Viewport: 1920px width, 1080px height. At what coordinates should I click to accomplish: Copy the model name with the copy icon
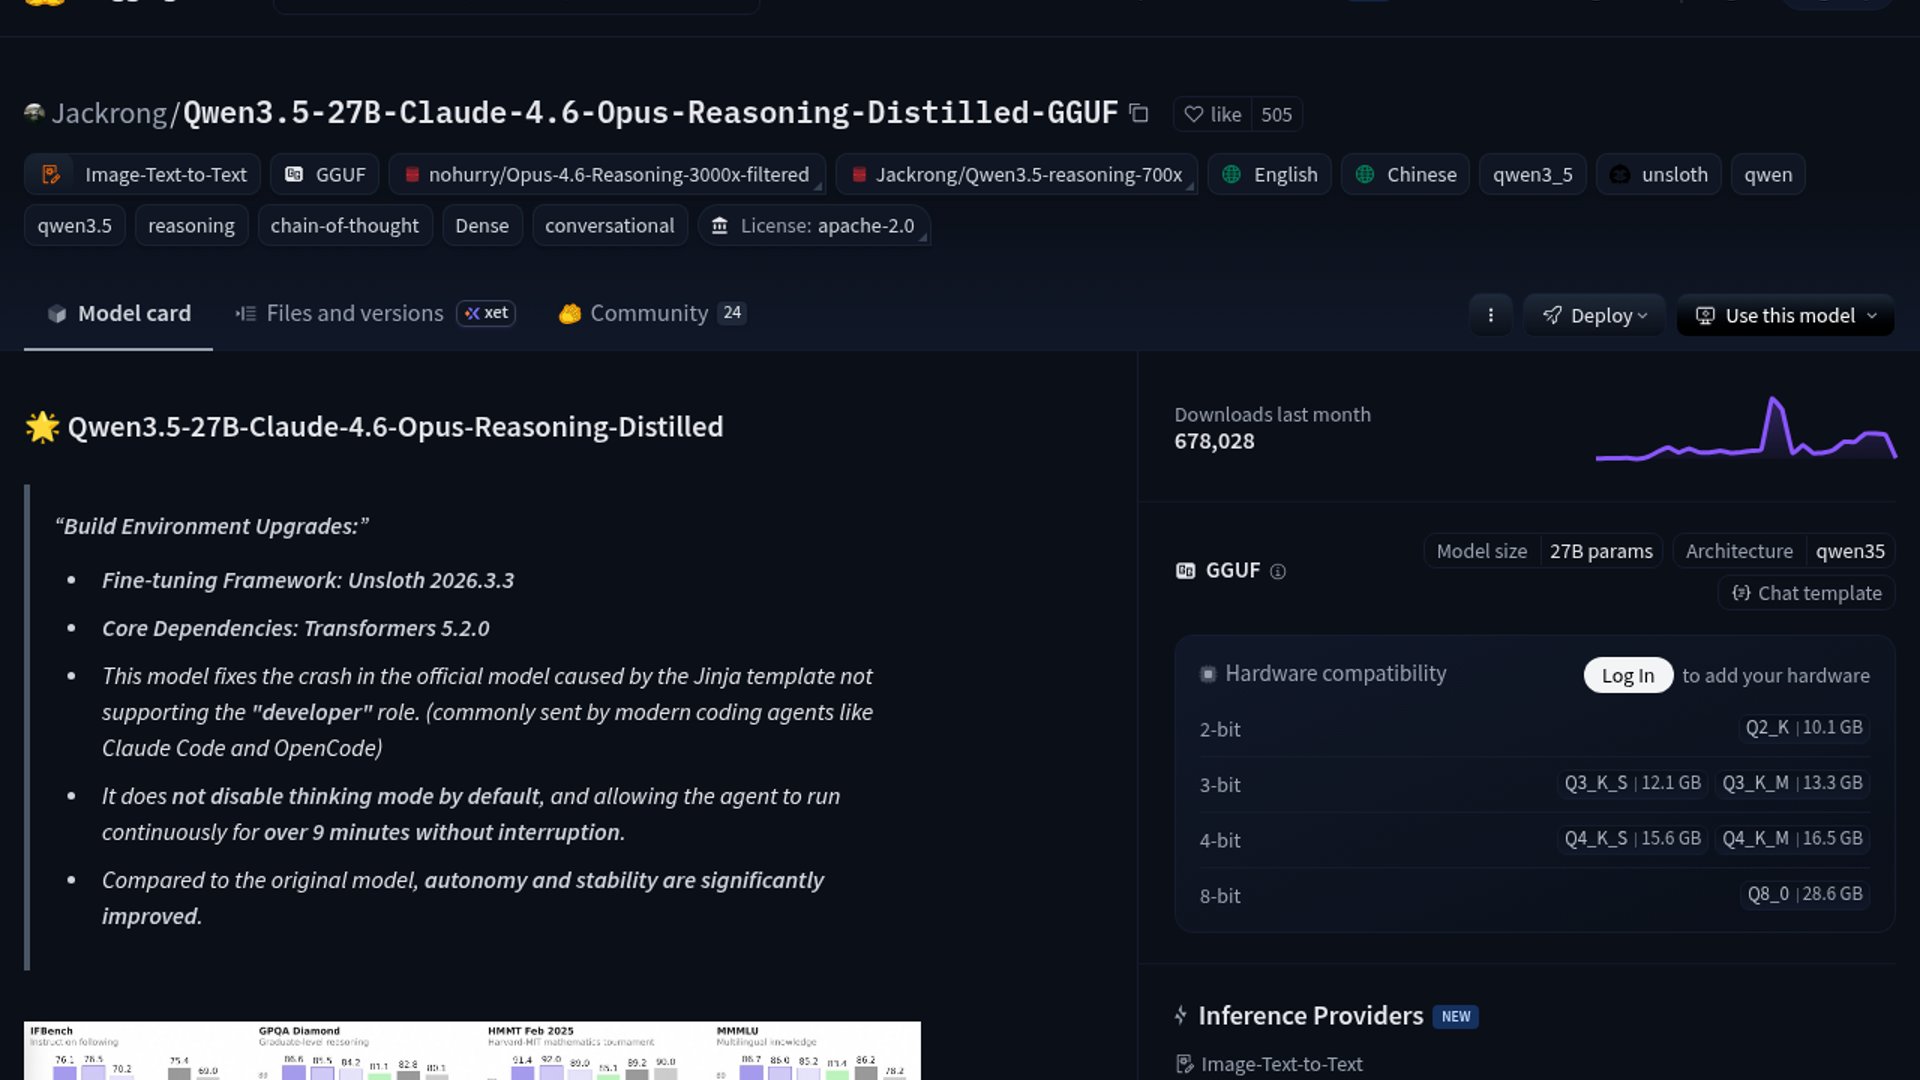click(1138, 113)
